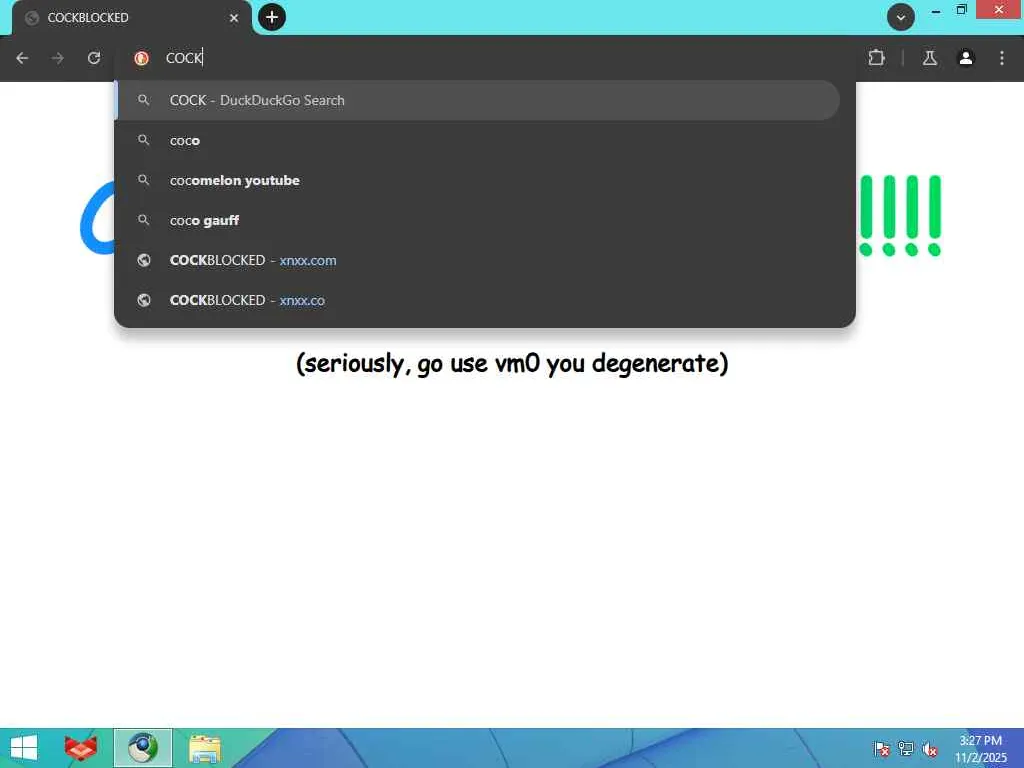Click the browser back arrow

(x=22, y=58)
